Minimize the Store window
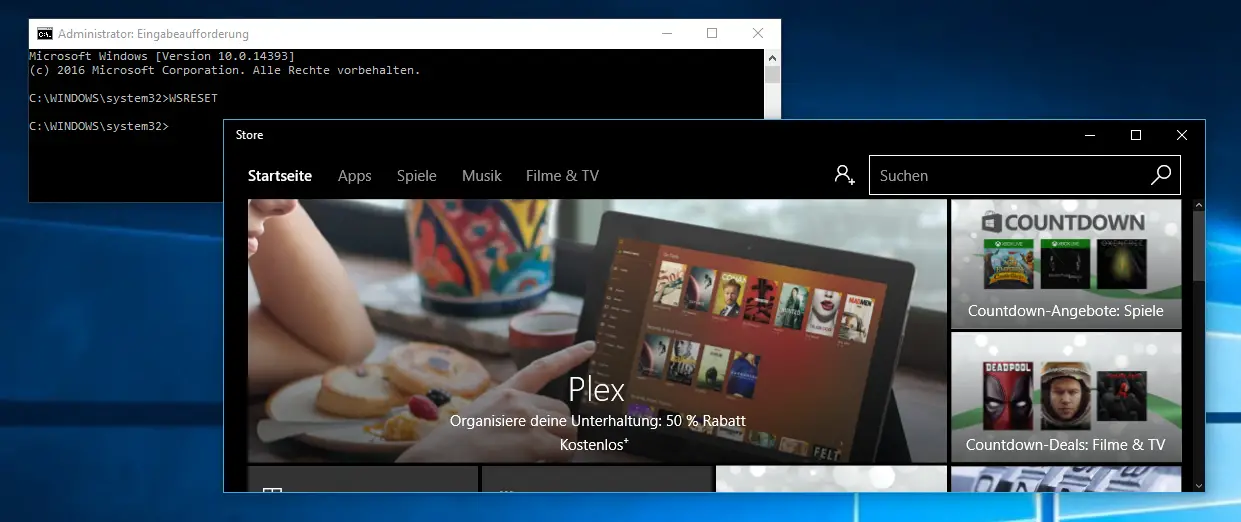 coord(1090,135)
